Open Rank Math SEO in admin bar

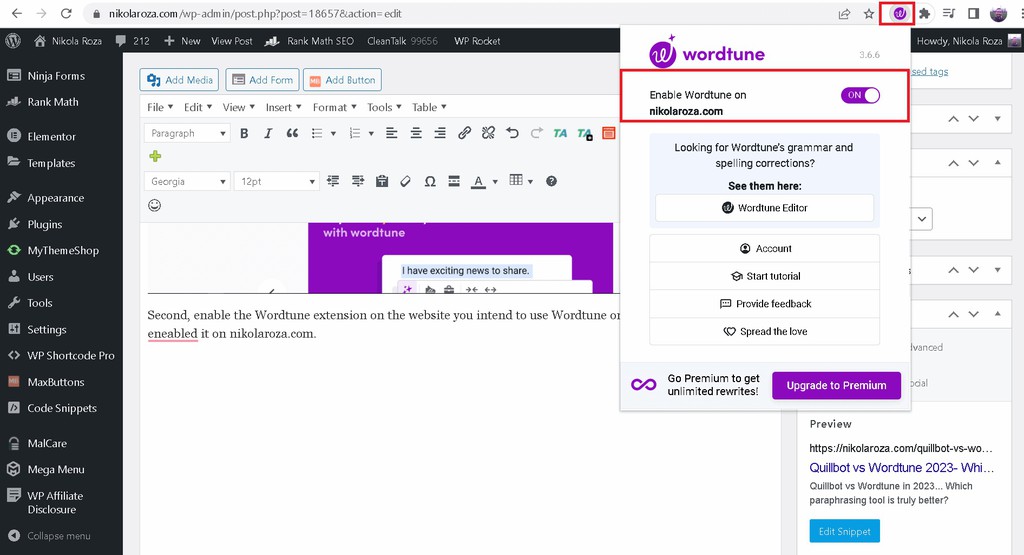click(x=310, y=40)
